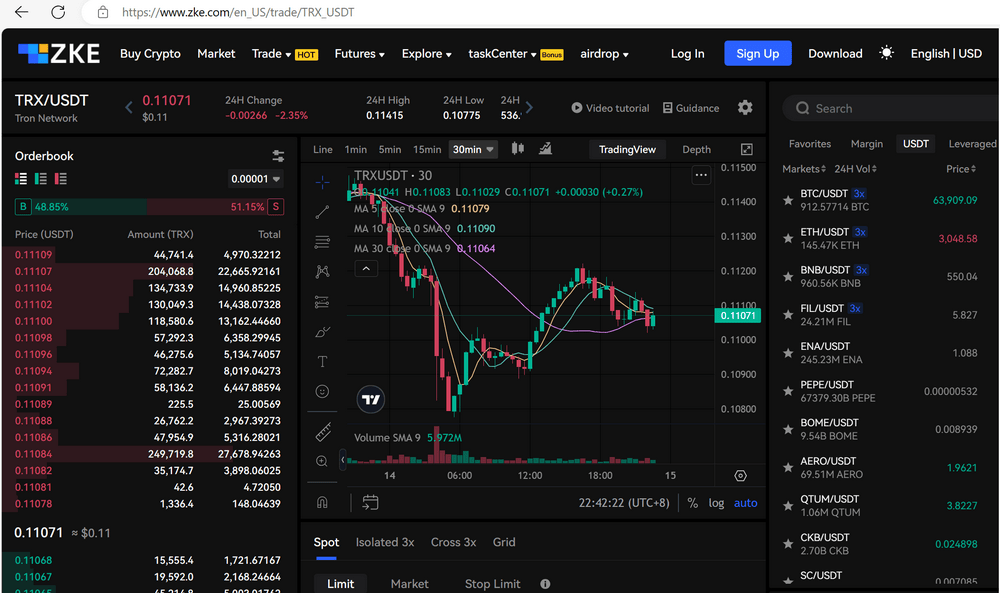Play the Video tutorial
The image size is (1000, 593).
[610, 108]
